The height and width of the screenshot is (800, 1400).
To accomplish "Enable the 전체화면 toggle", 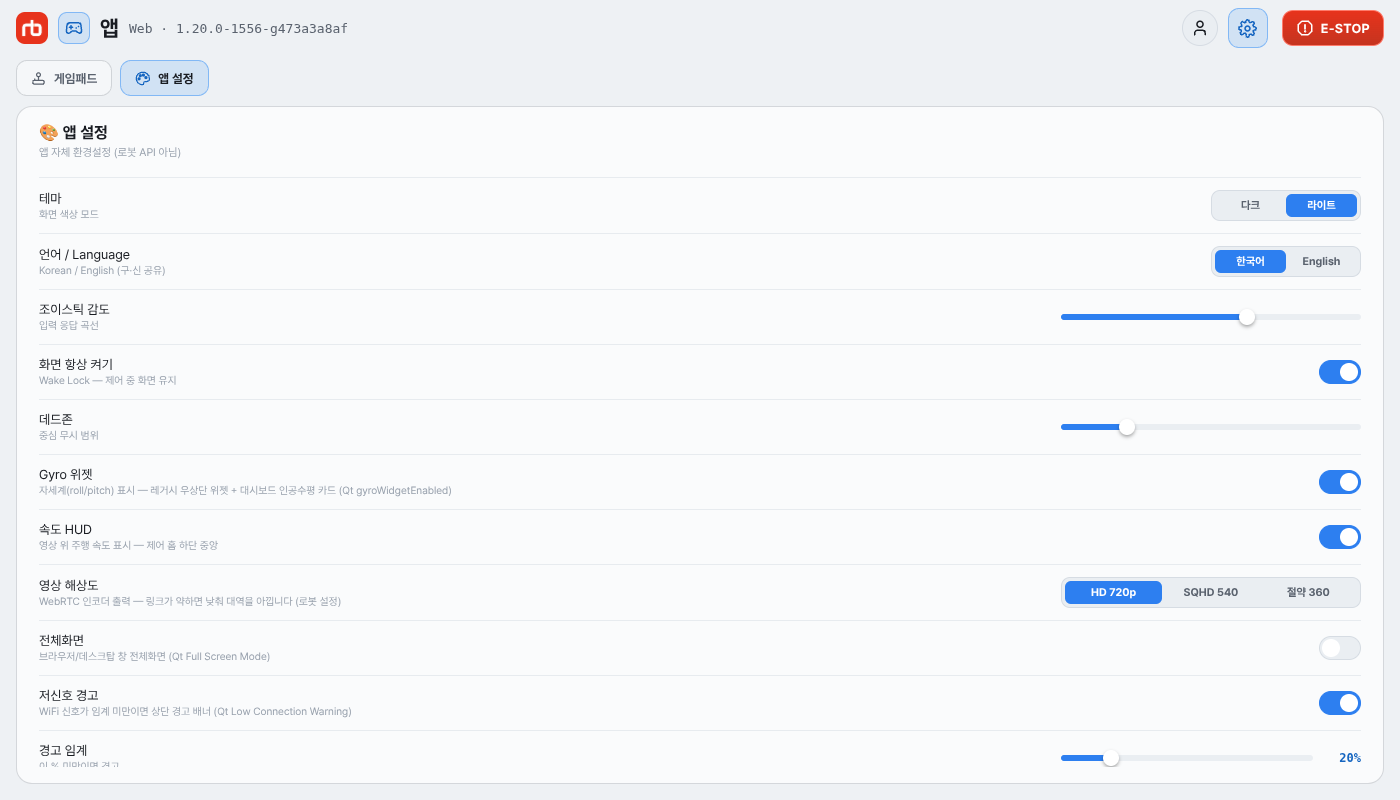I will [1340, 648].
